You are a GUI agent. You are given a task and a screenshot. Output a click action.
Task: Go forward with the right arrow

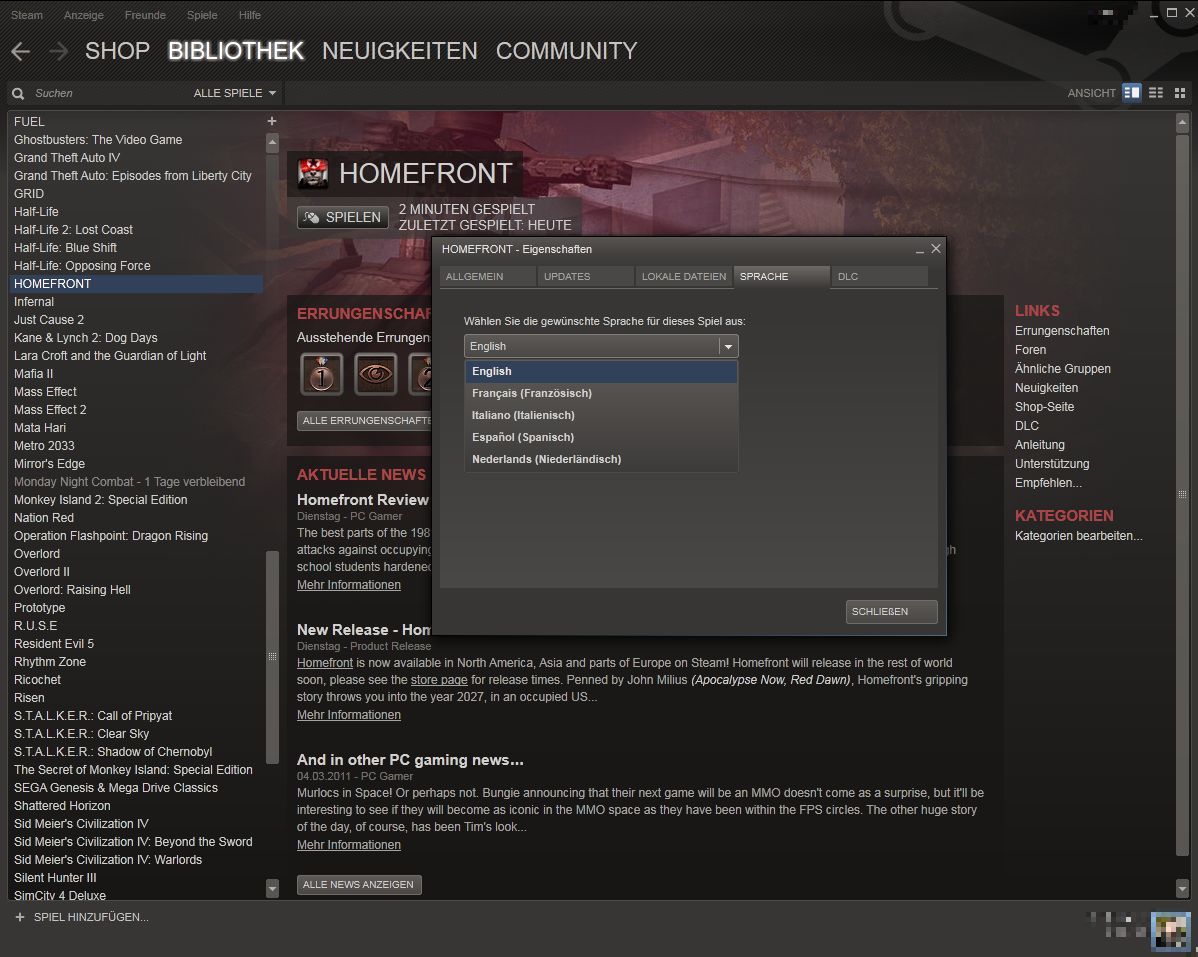pos(58,51)
